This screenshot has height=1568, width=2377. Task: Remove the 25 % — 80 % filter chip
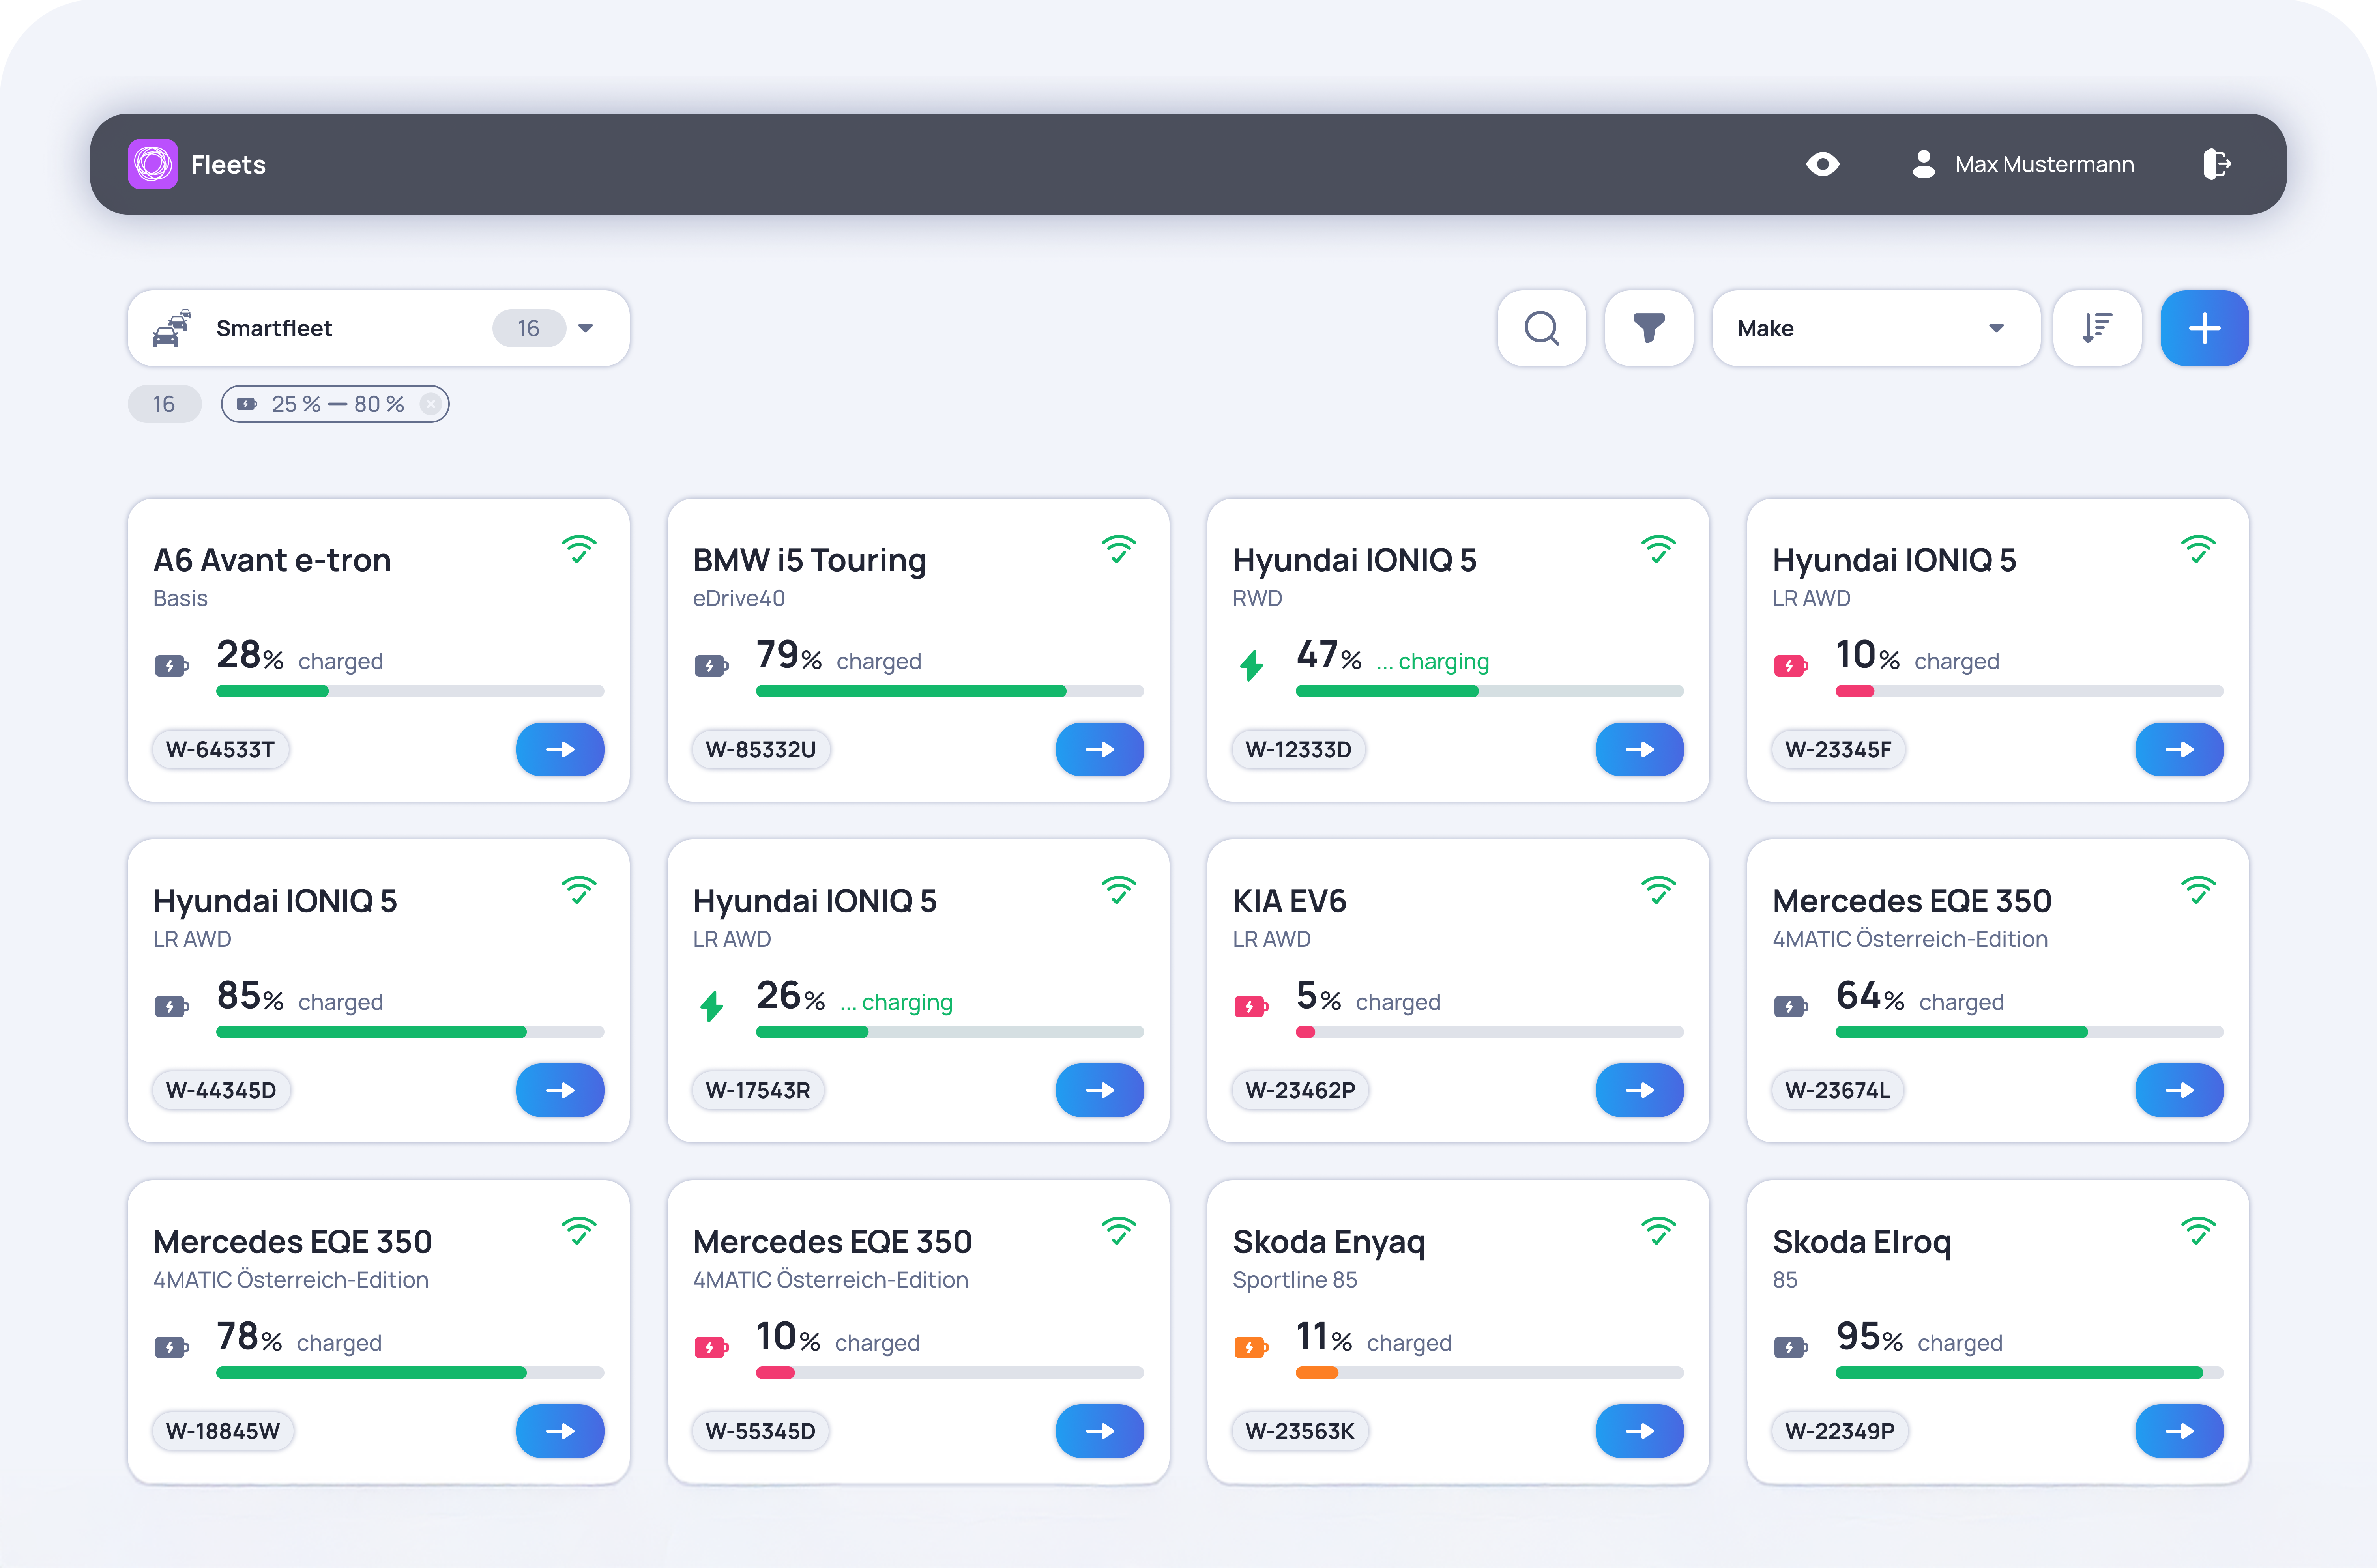click(x=430, y=404)
